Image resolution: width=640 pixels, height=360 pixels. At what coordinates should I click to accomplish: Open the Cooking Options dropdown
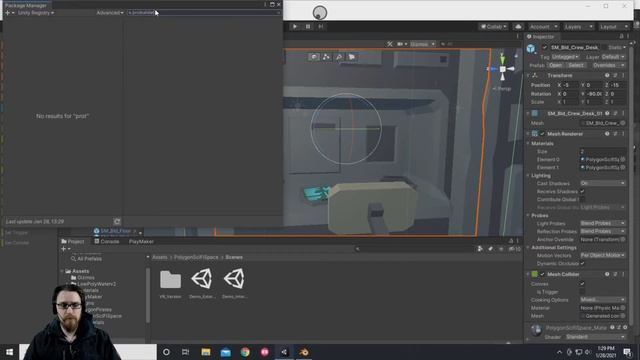(x=603, y=300)
